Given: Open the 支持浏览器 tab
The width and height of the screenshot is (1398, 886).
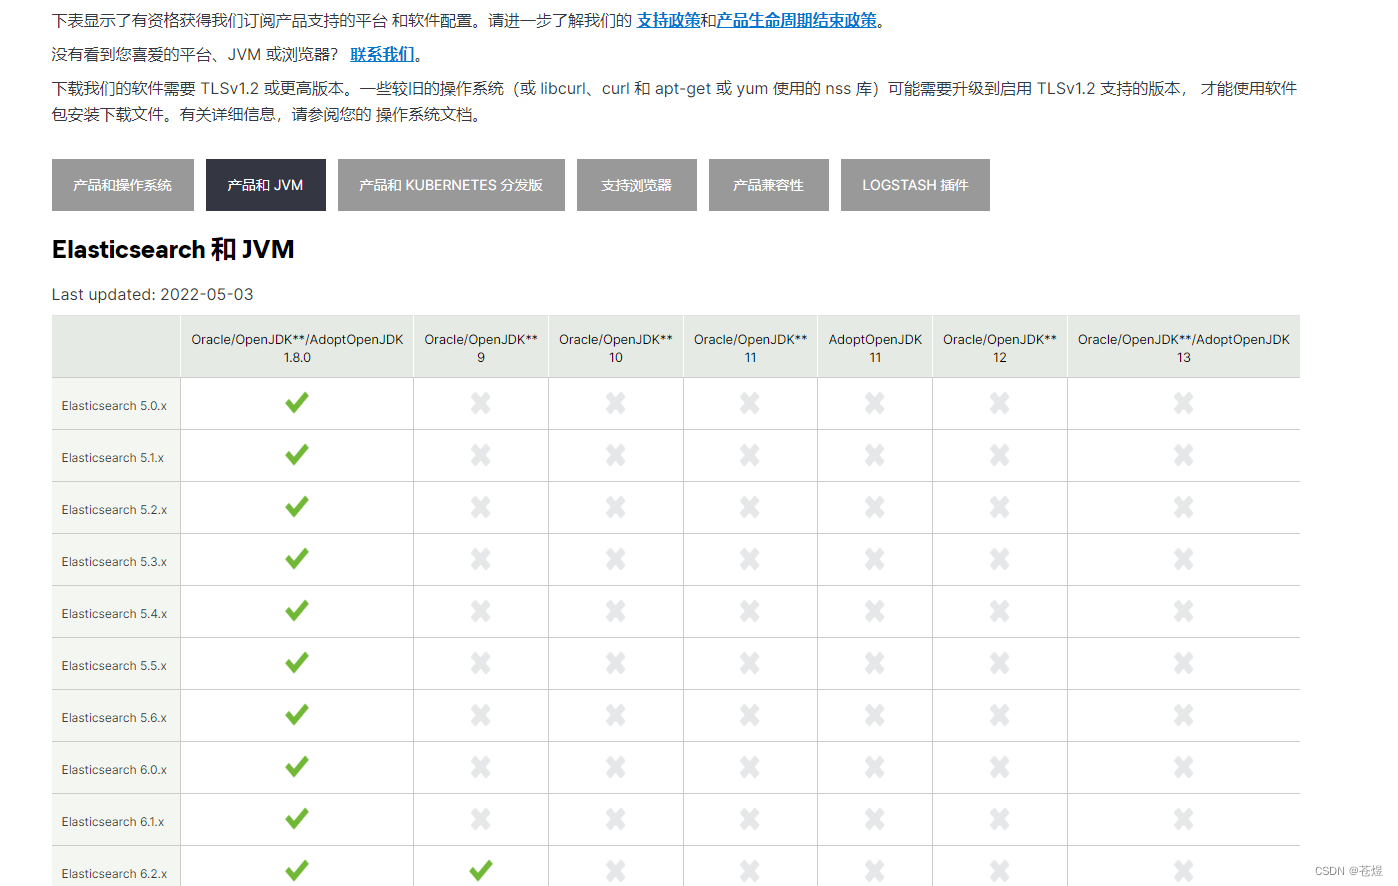Looking at the screenshot, I should pos(637,185).
